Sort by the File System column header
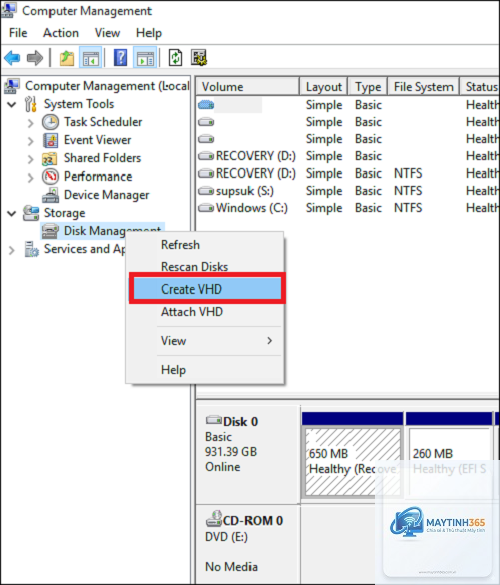Screen dimensions: 500x585 424,87
